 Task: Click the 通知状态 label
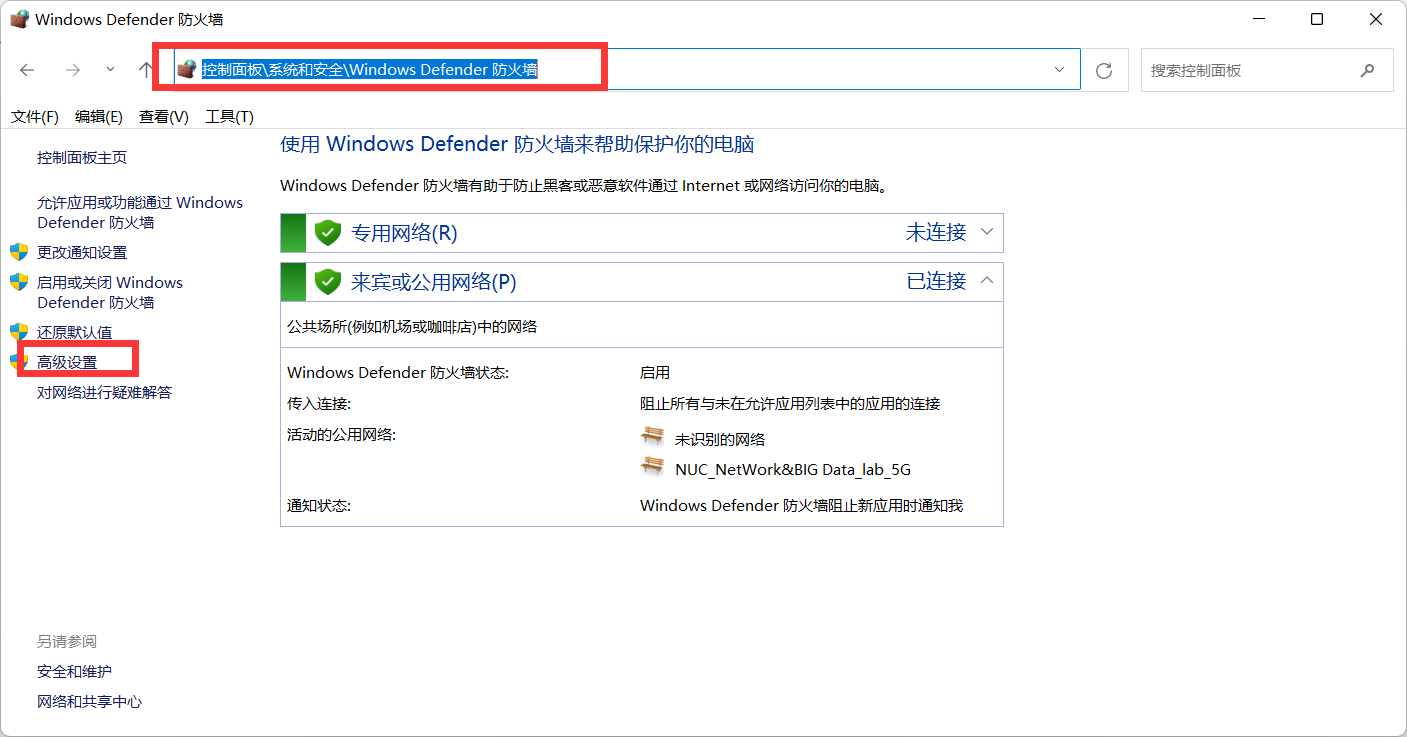click(319, 506)
